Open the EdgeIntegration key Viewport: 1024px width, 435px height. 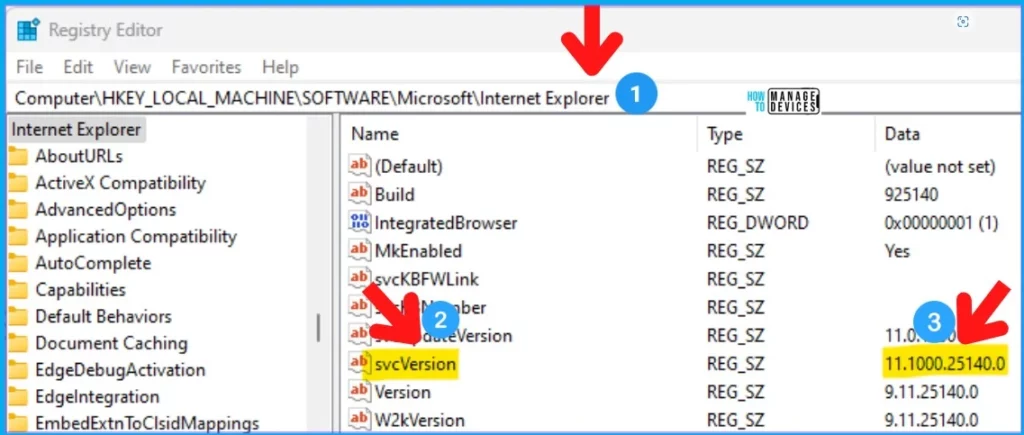pyautogui.click(x=97, y=397)
